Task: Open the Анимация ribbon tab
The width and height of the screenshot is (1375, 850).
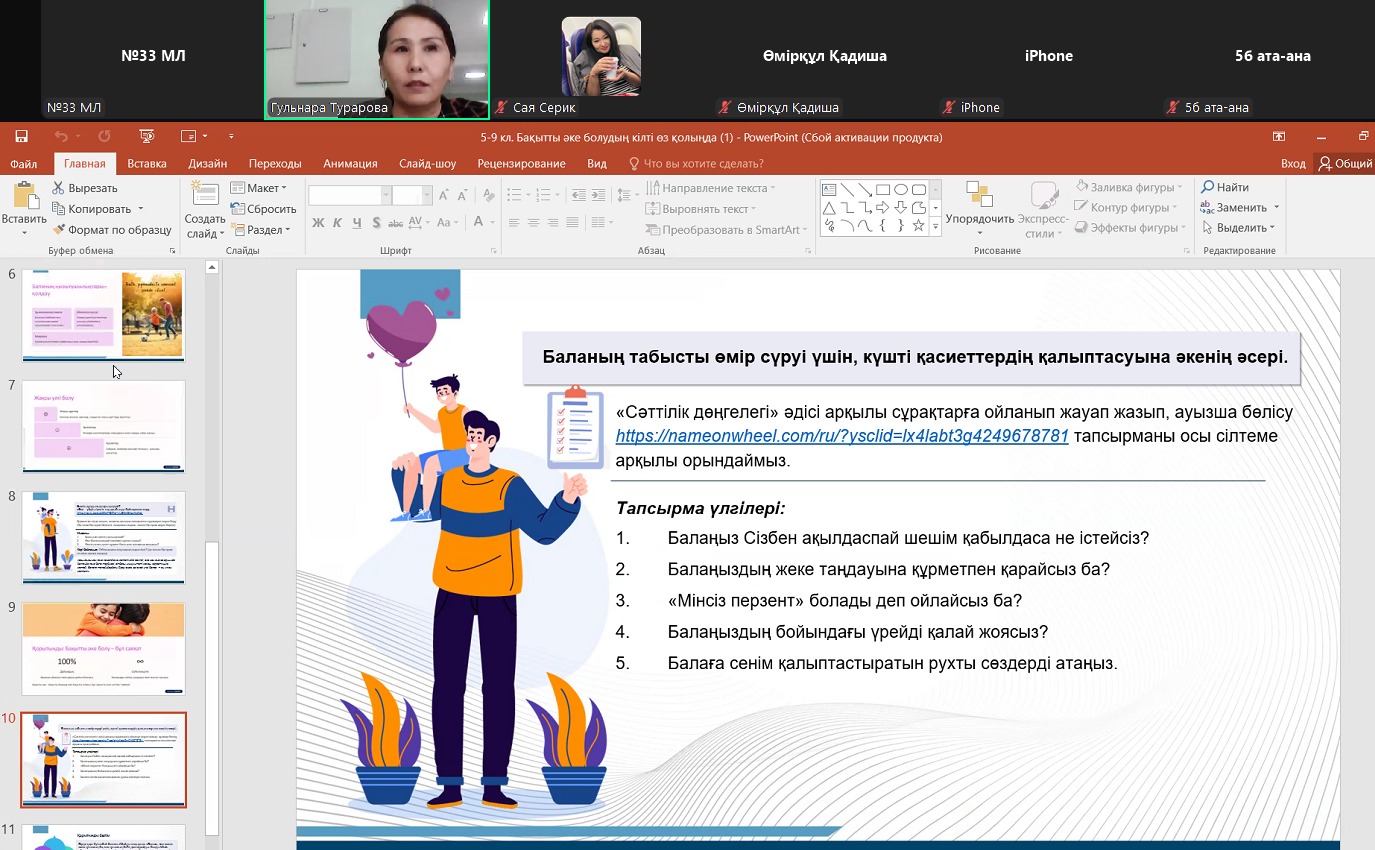Action: [350, 164]
